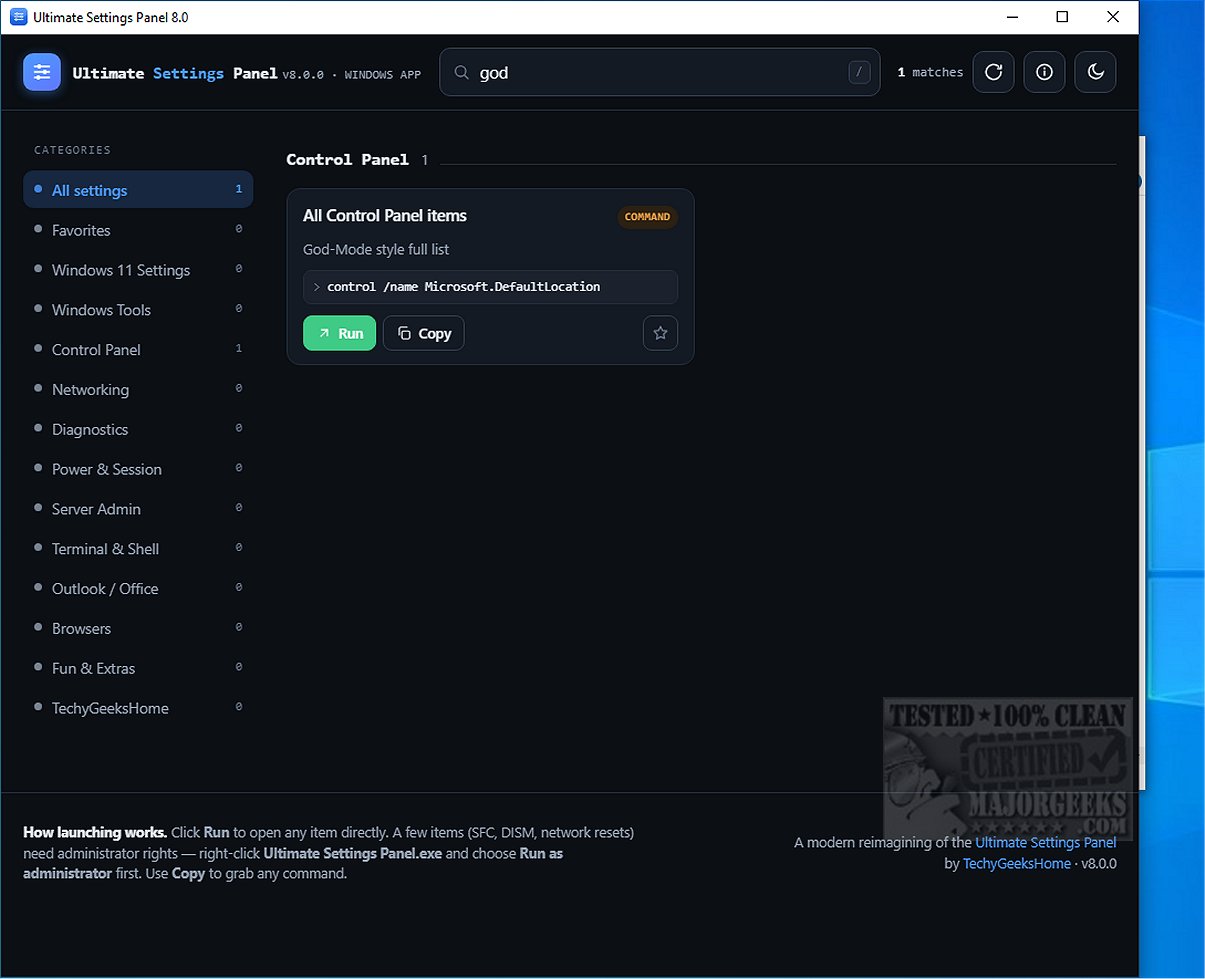Image resolution: width=1205 pixels, height=979 pixels.
Task: Minimize the Ultimate Settings Panel window
Action: (1011, 17)
